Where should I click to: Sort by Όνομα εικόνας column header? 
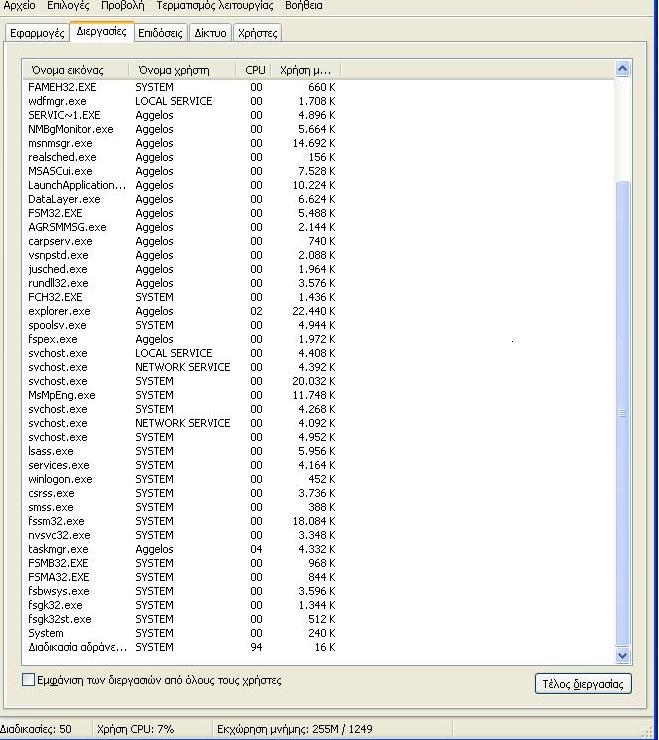point(76,70)
